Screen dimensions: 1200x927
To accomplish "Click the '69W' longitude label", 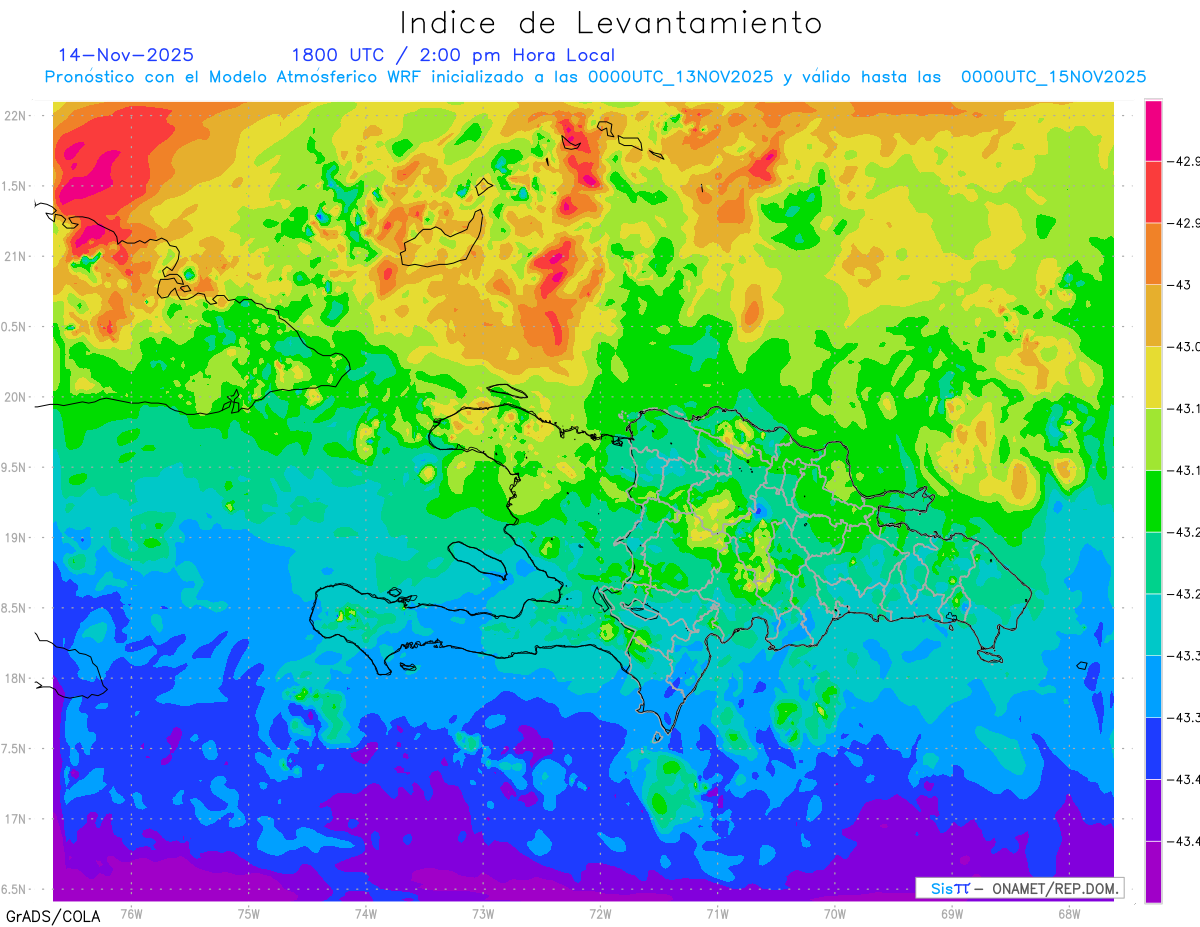I will [x=952, y=912].
